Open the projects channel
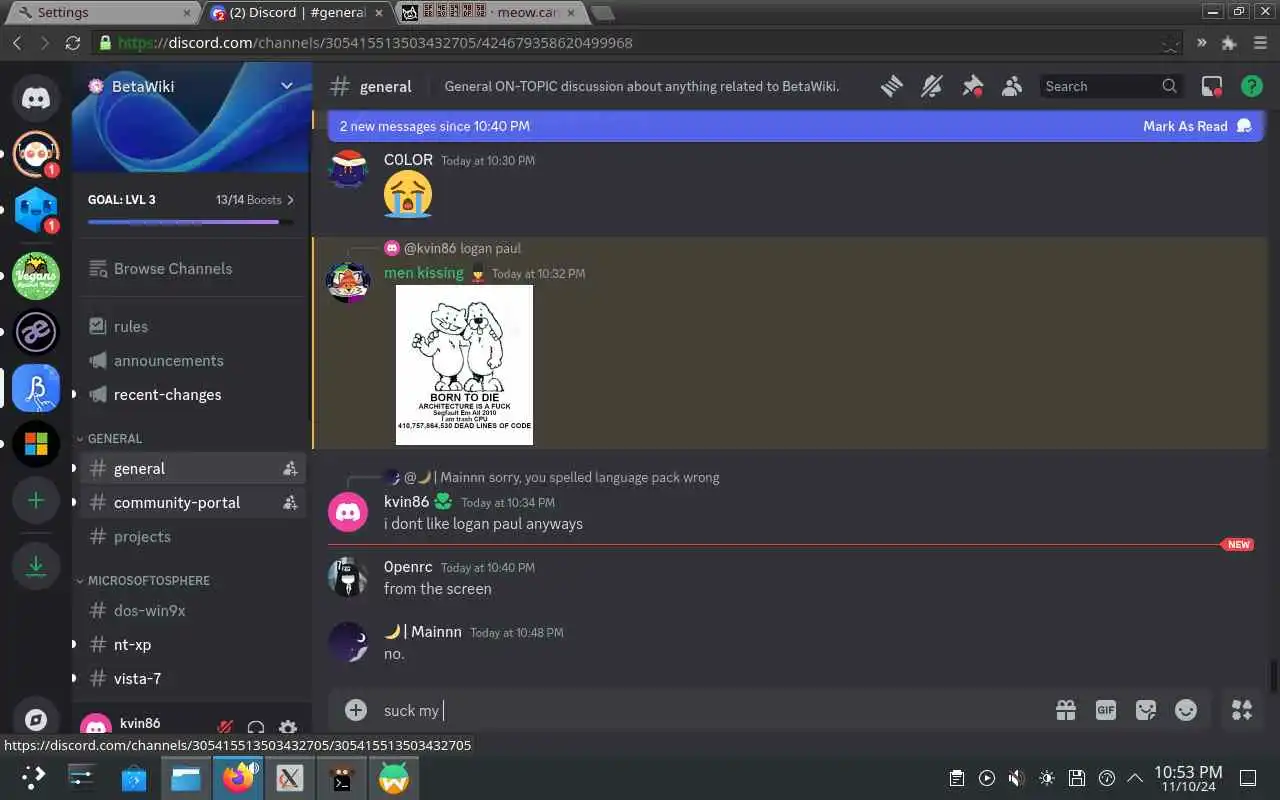The width and height of the screenshot is (1280, 800). point(192,536)
